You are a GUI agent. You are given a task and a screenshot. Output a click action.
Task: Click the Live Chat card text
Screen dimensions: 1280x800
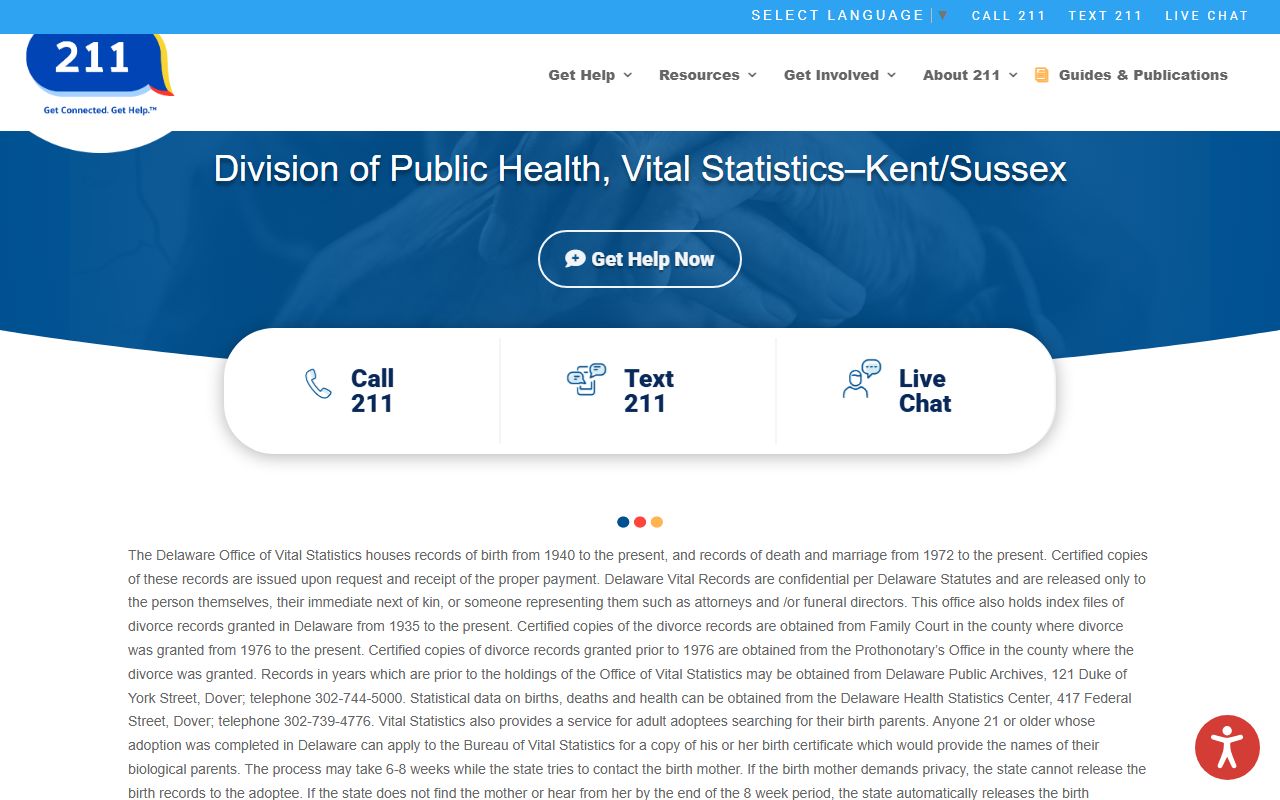pyautogui.click(x=925, y=391)
